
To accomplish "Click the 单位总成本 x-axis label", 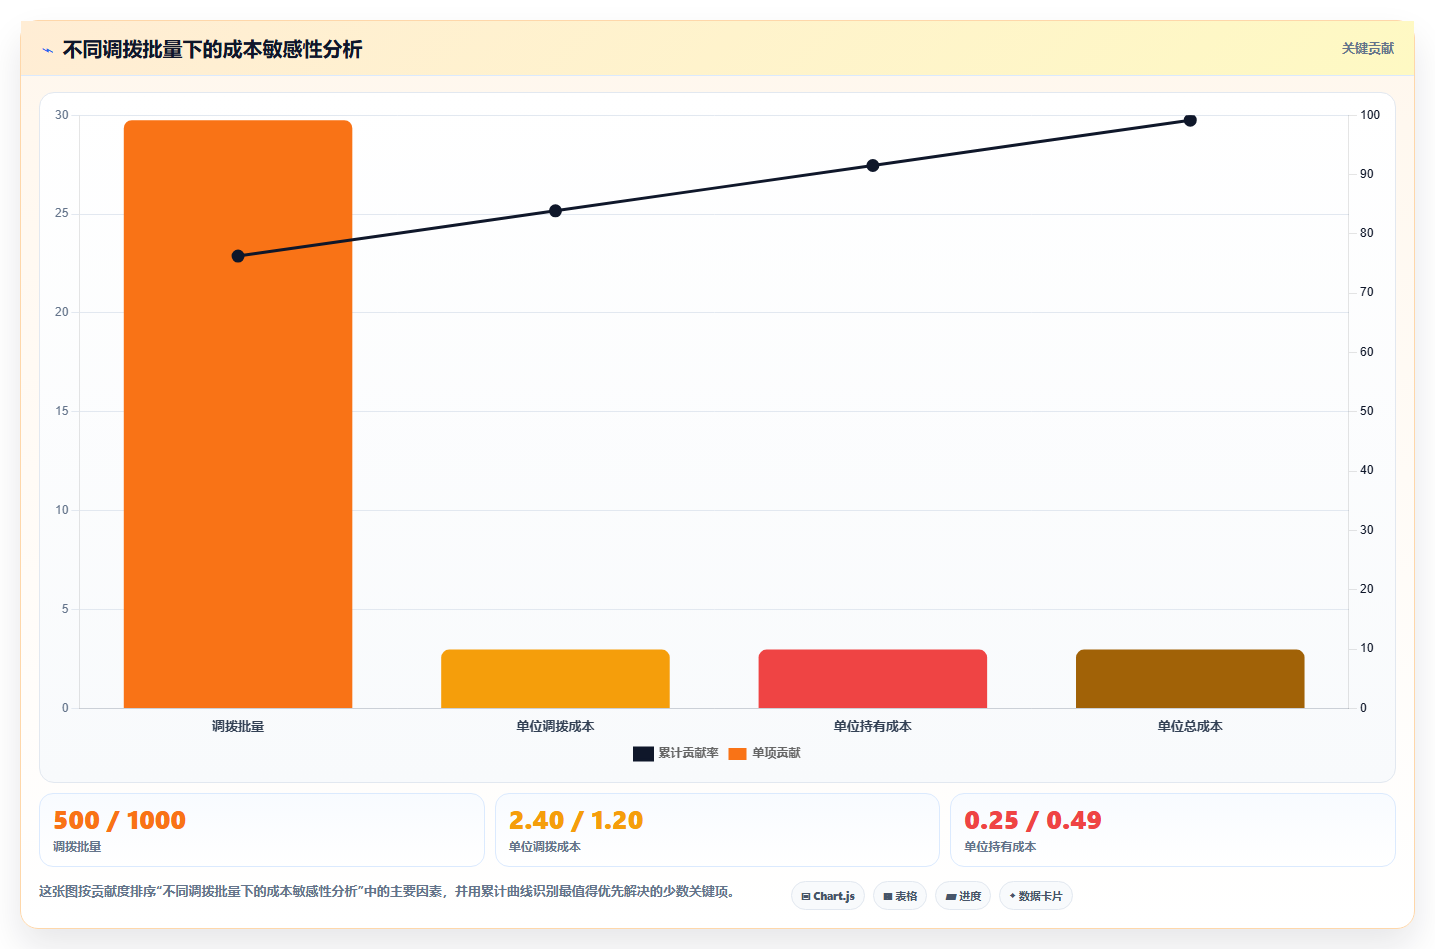I will pos(1190,726).
